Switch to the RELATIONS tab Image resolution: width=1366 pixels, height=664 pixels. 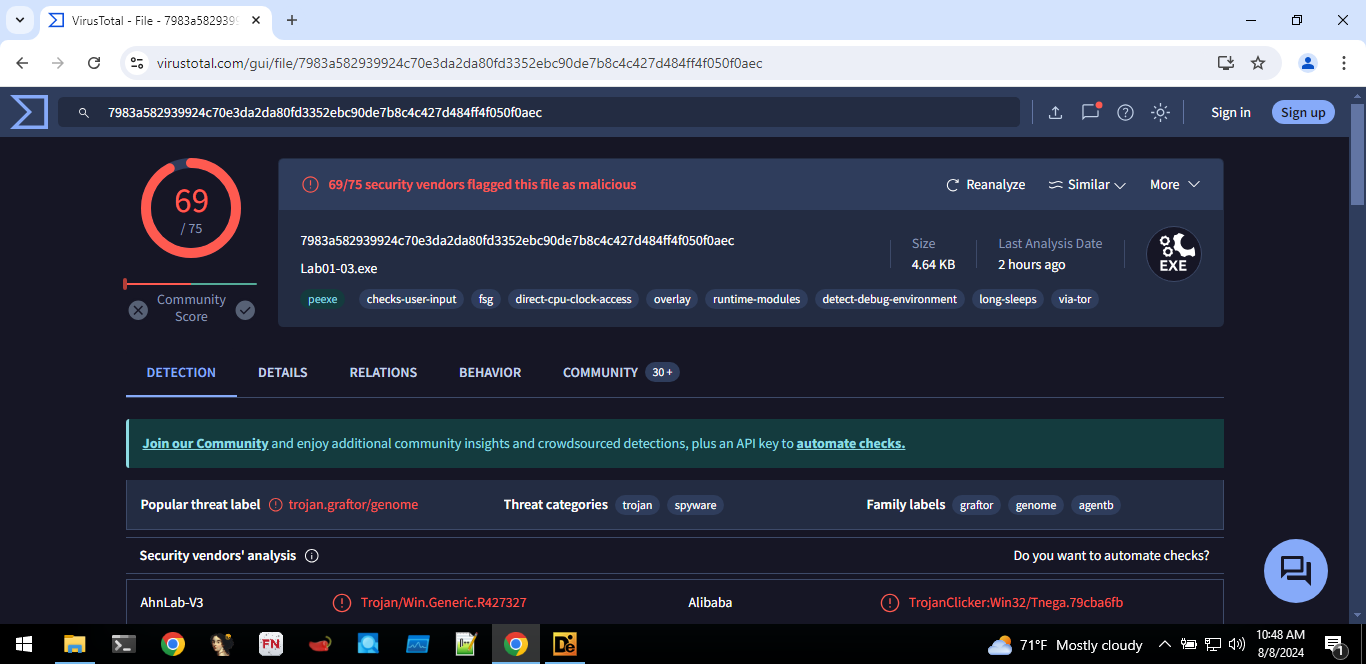(383, 372)
